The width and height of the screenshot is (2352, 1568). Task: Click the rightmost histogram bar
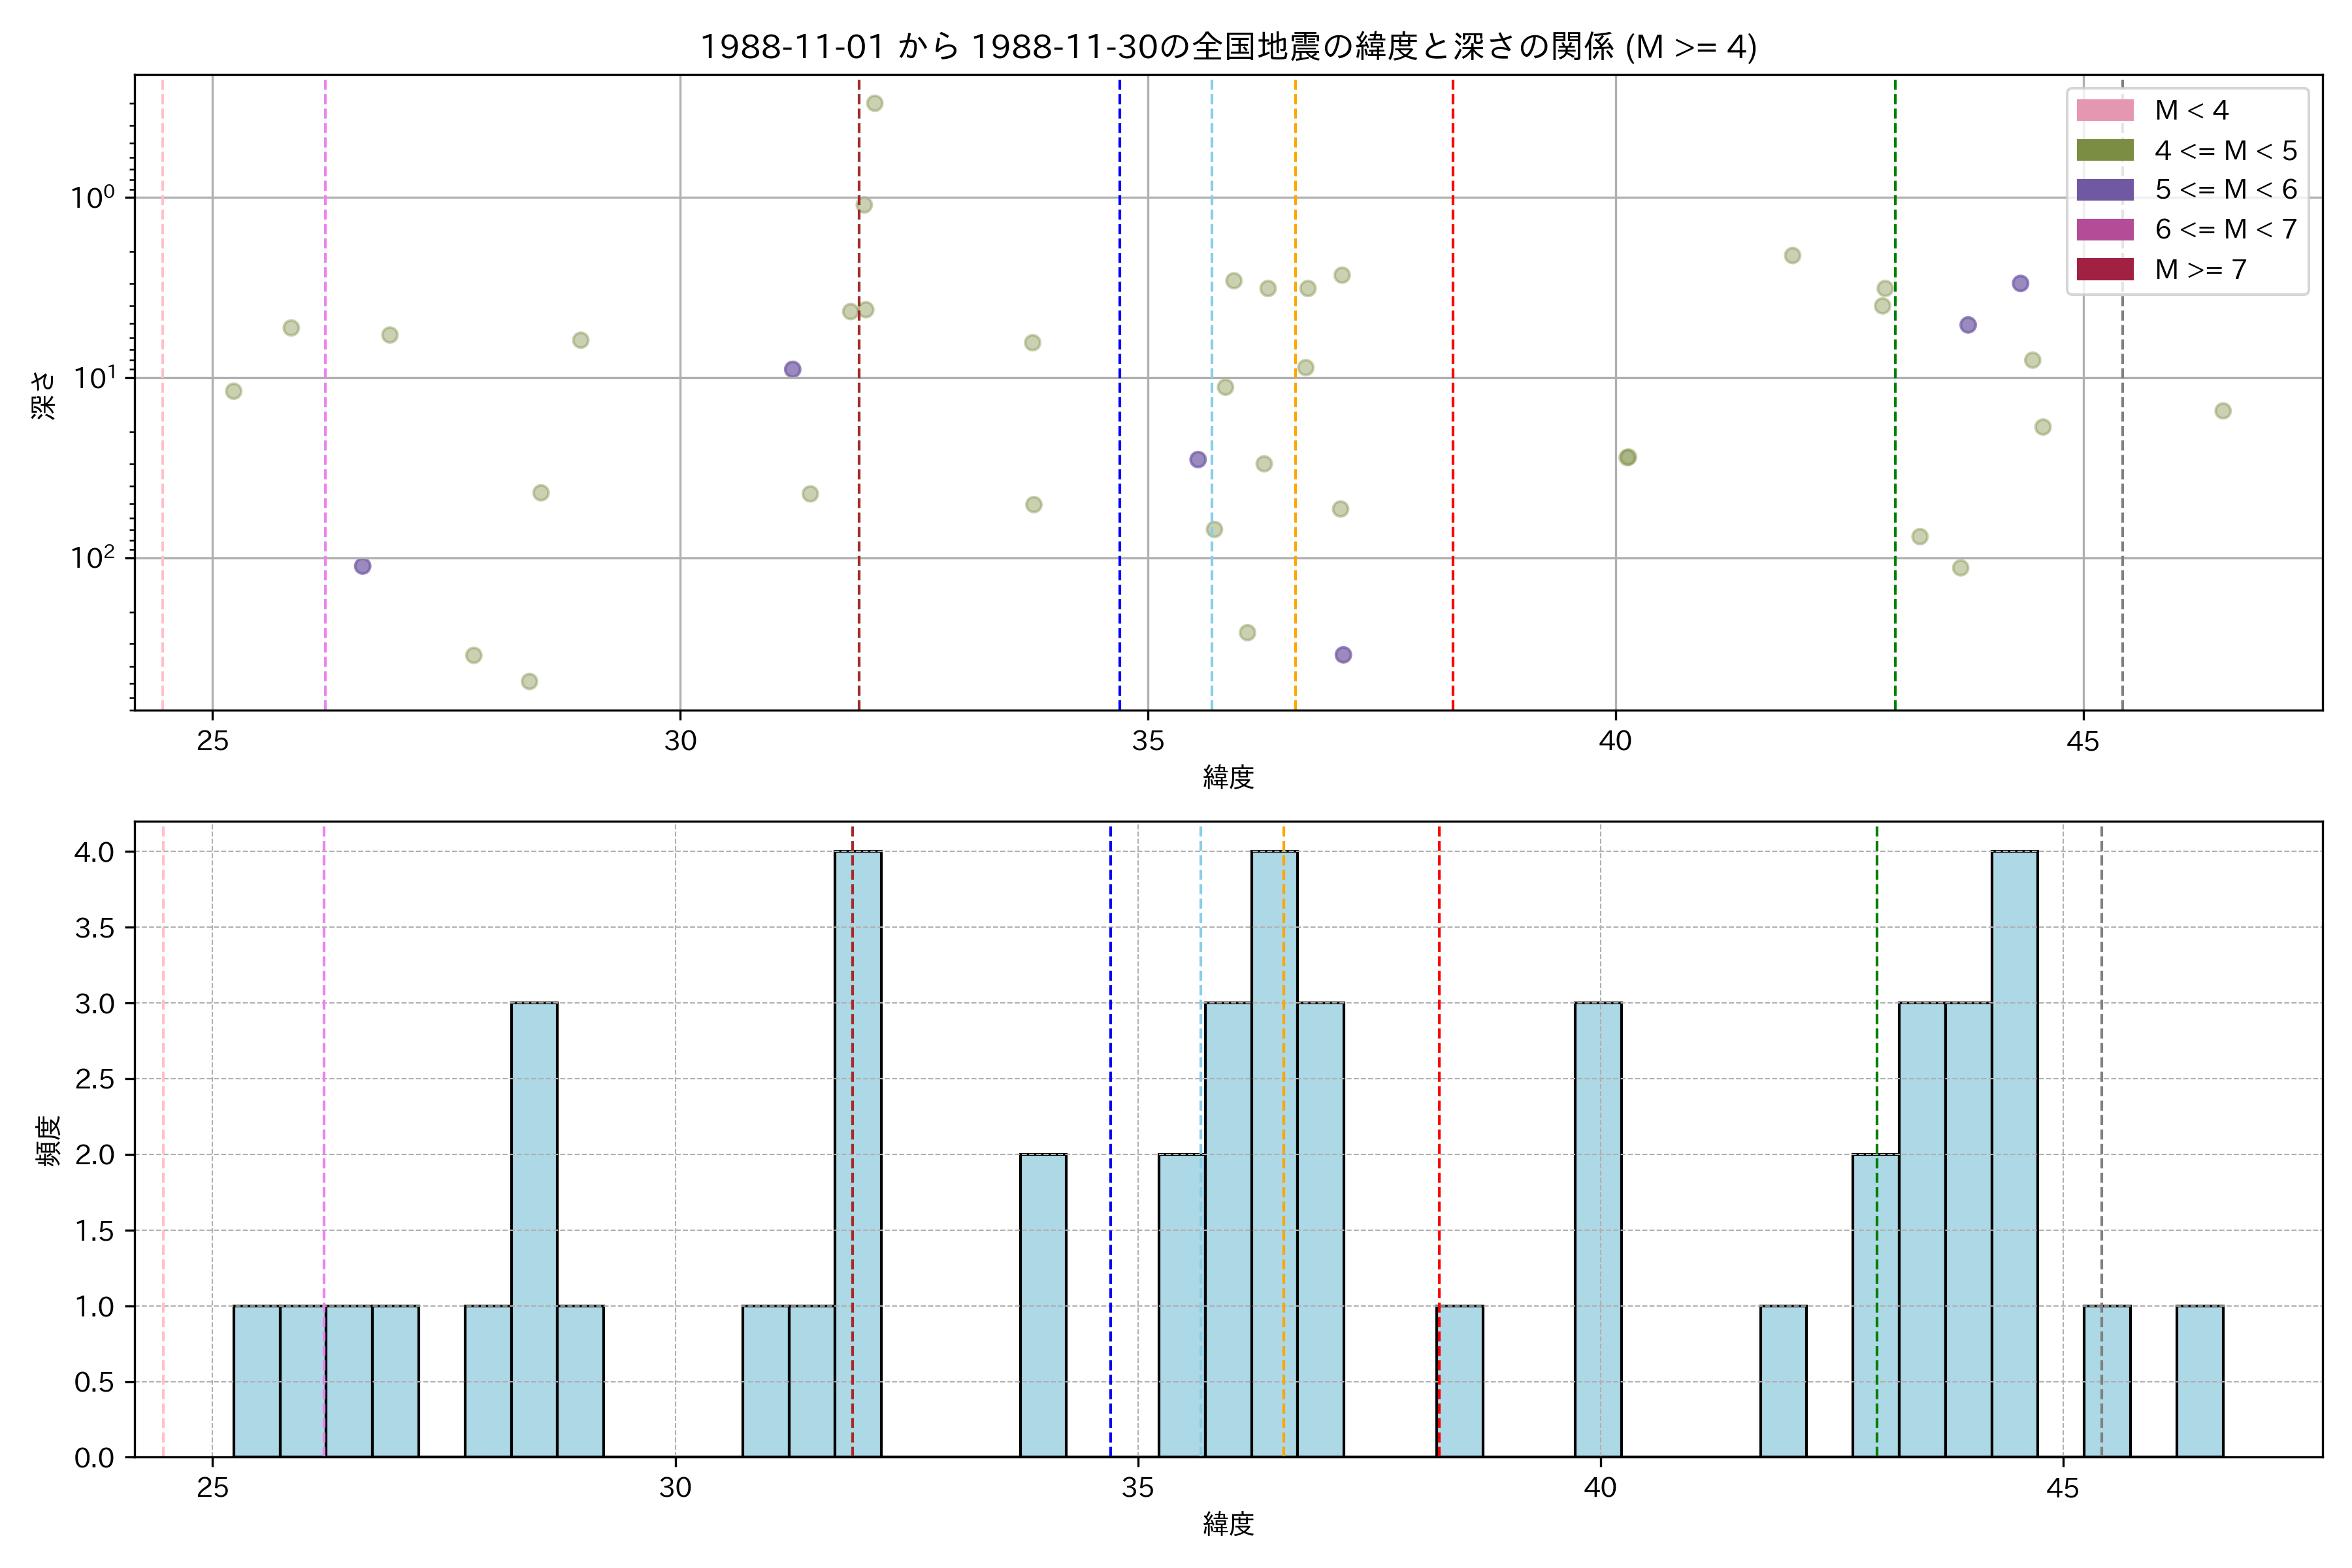click(x=2199, y=1381)
